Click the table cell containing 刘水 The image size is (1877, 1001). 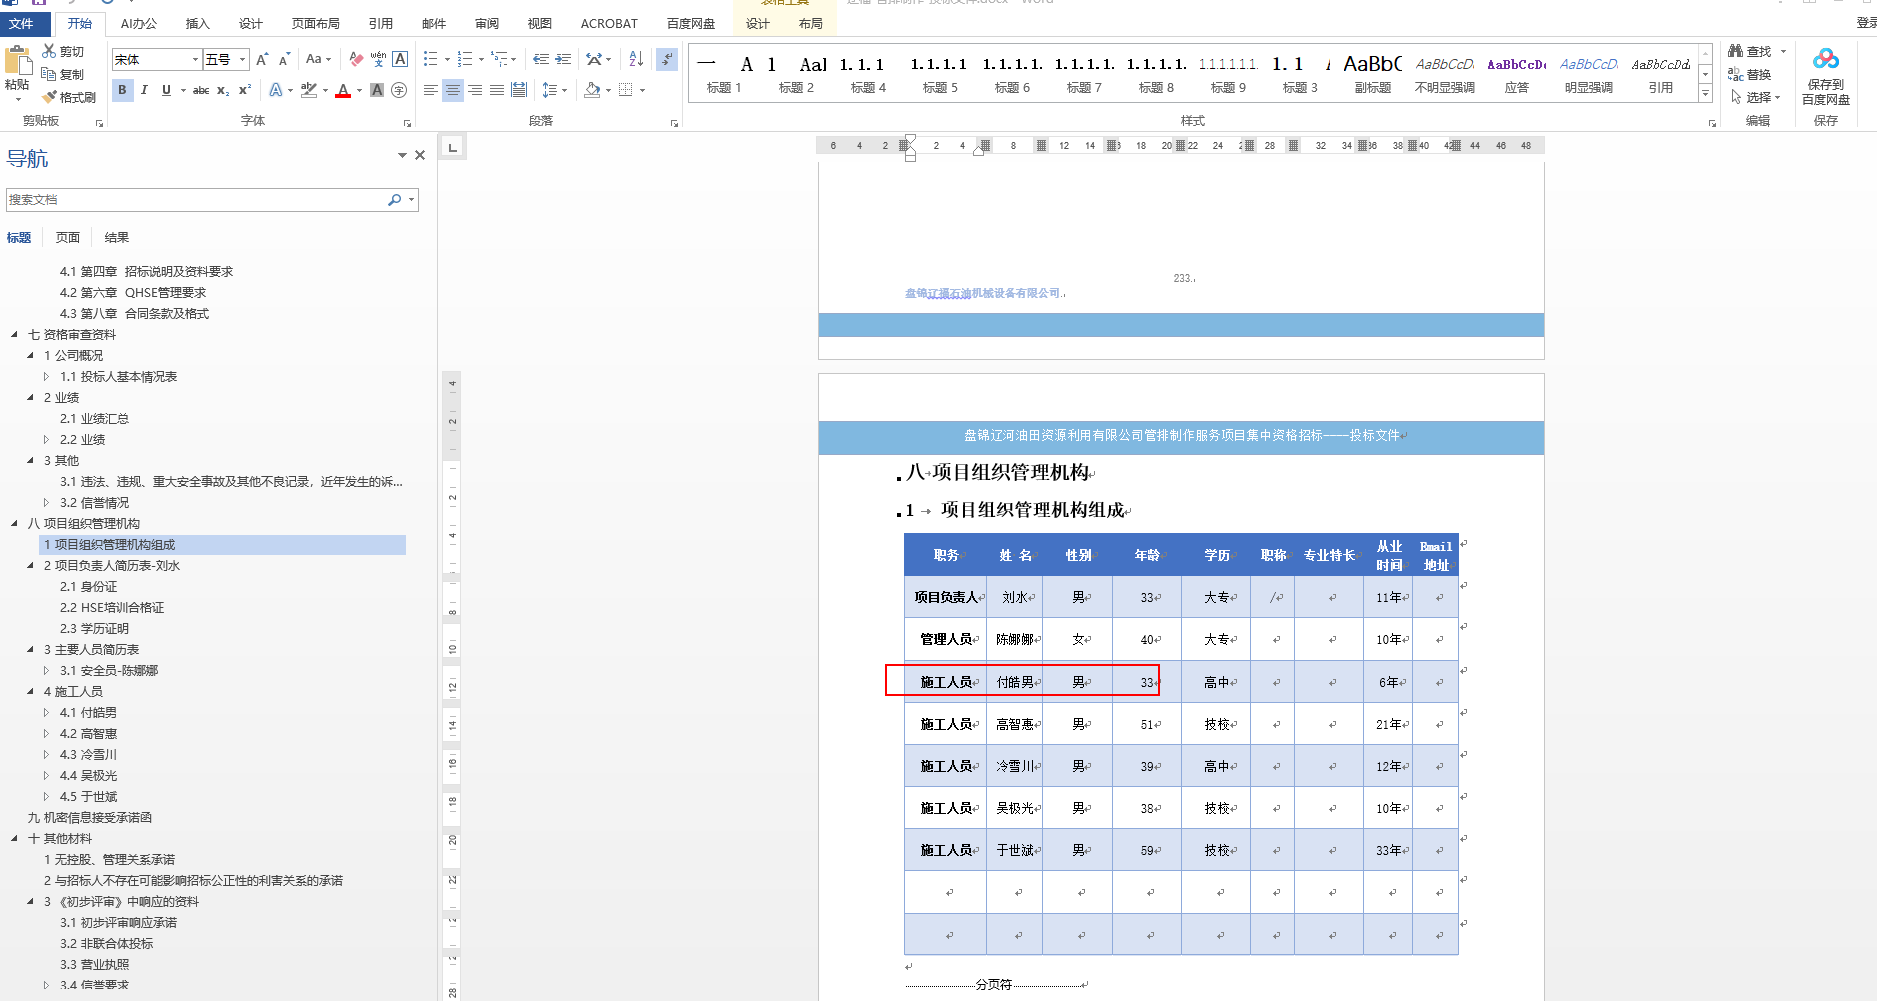coord(1015,597)
